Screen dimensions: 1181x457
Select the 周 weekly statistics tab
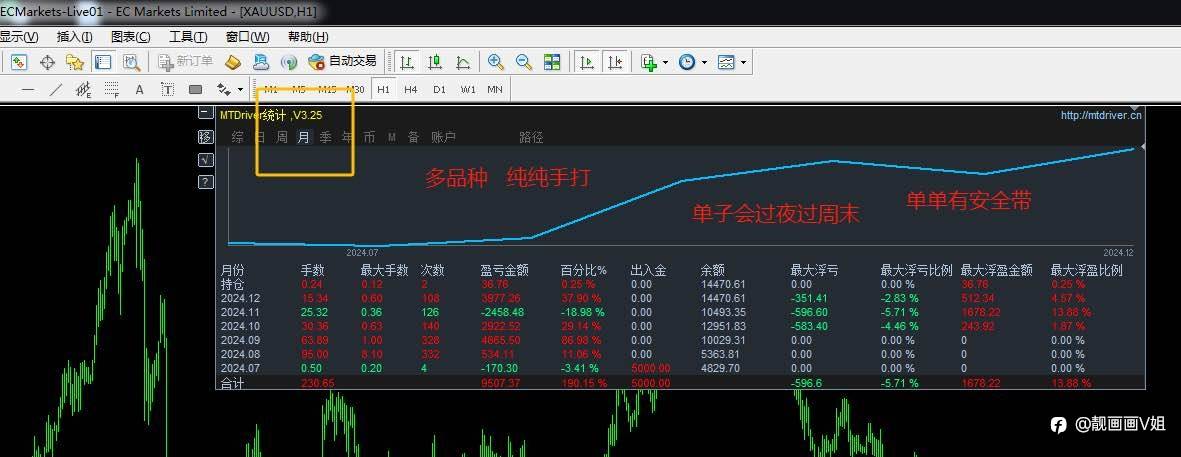(282, 138)
